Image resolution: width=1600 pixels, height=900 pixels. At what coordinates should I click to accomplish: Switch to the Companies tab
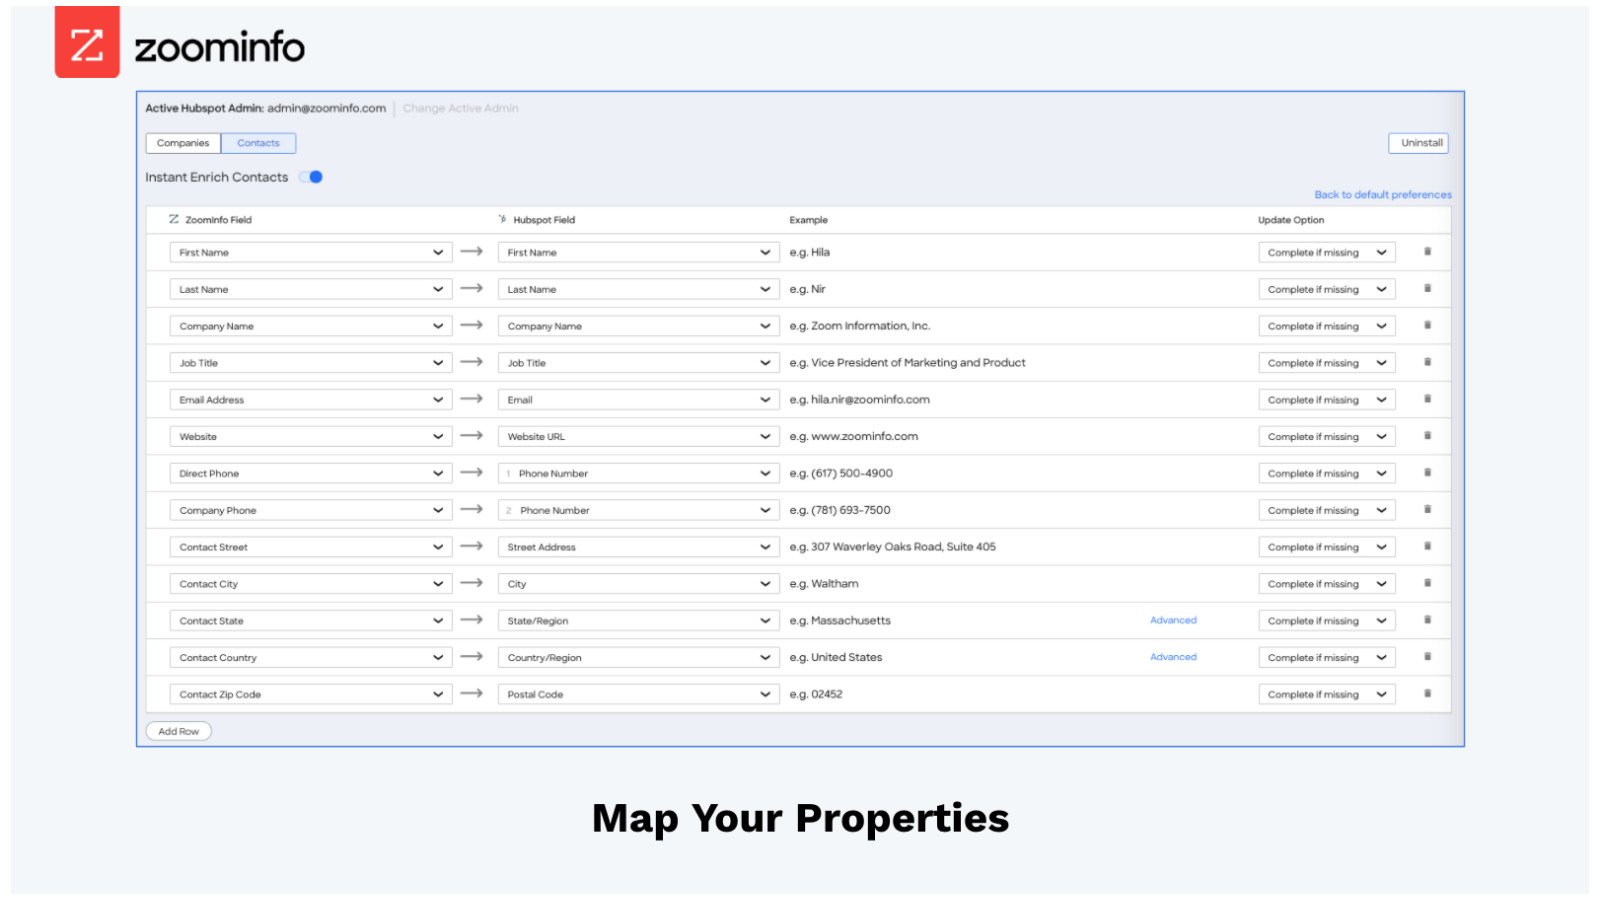(183, 143)
